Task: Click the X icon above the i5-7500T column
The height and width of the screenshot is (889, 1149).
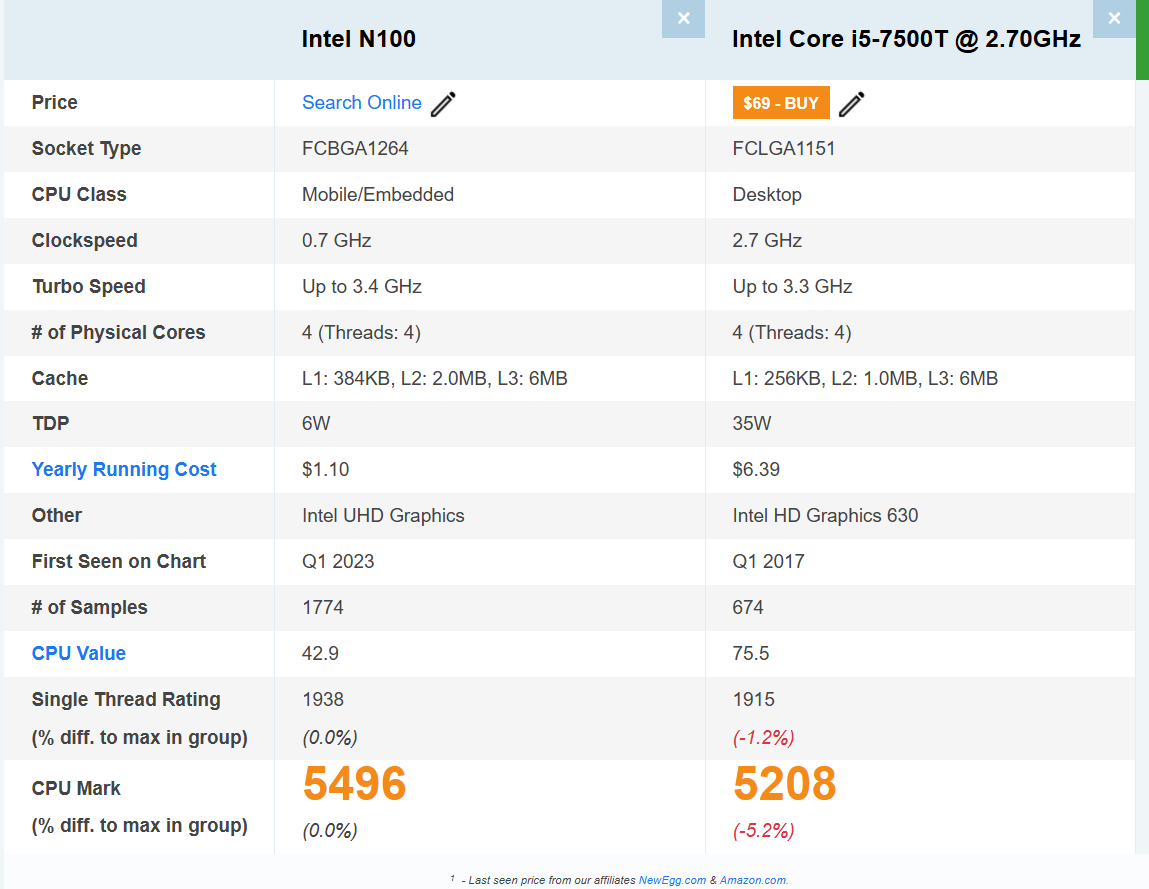Action: click(x=1114, y=19)
